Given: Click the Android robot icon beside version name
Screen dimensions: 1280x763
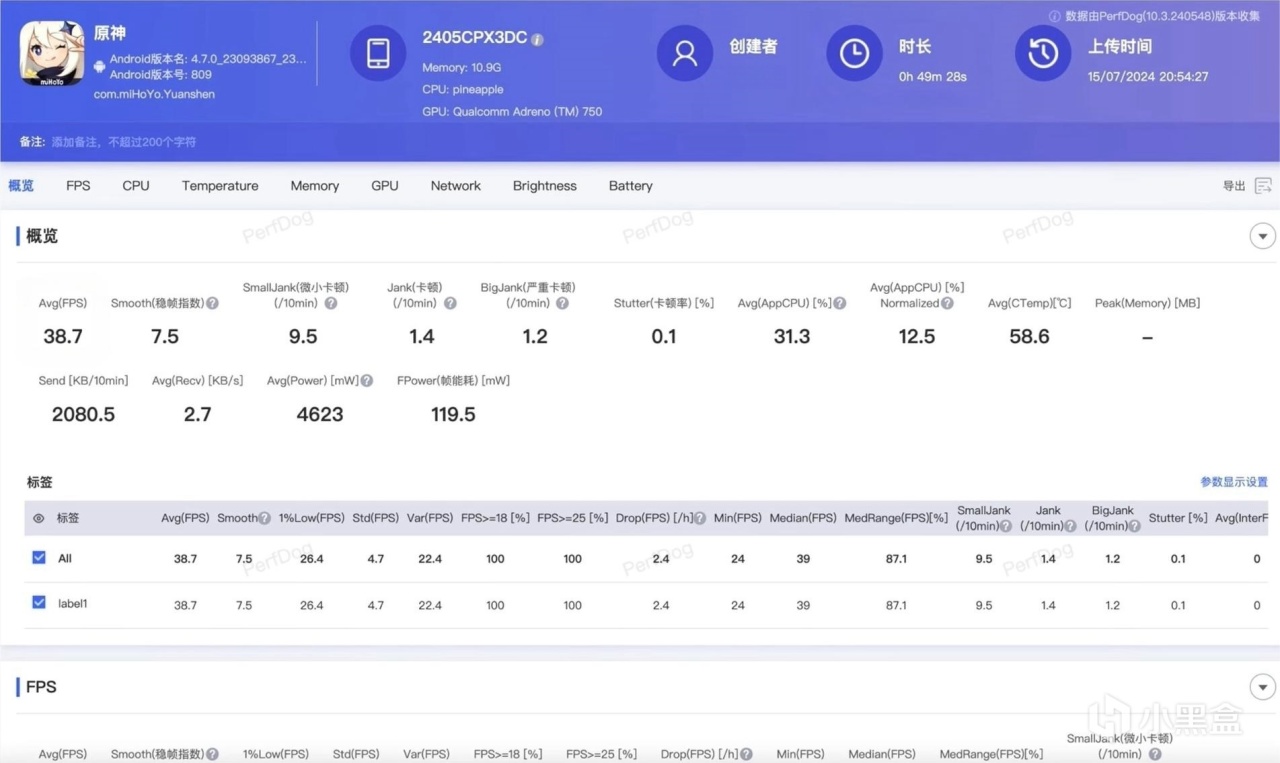Looking at the screenshot, I should [99, 67].
